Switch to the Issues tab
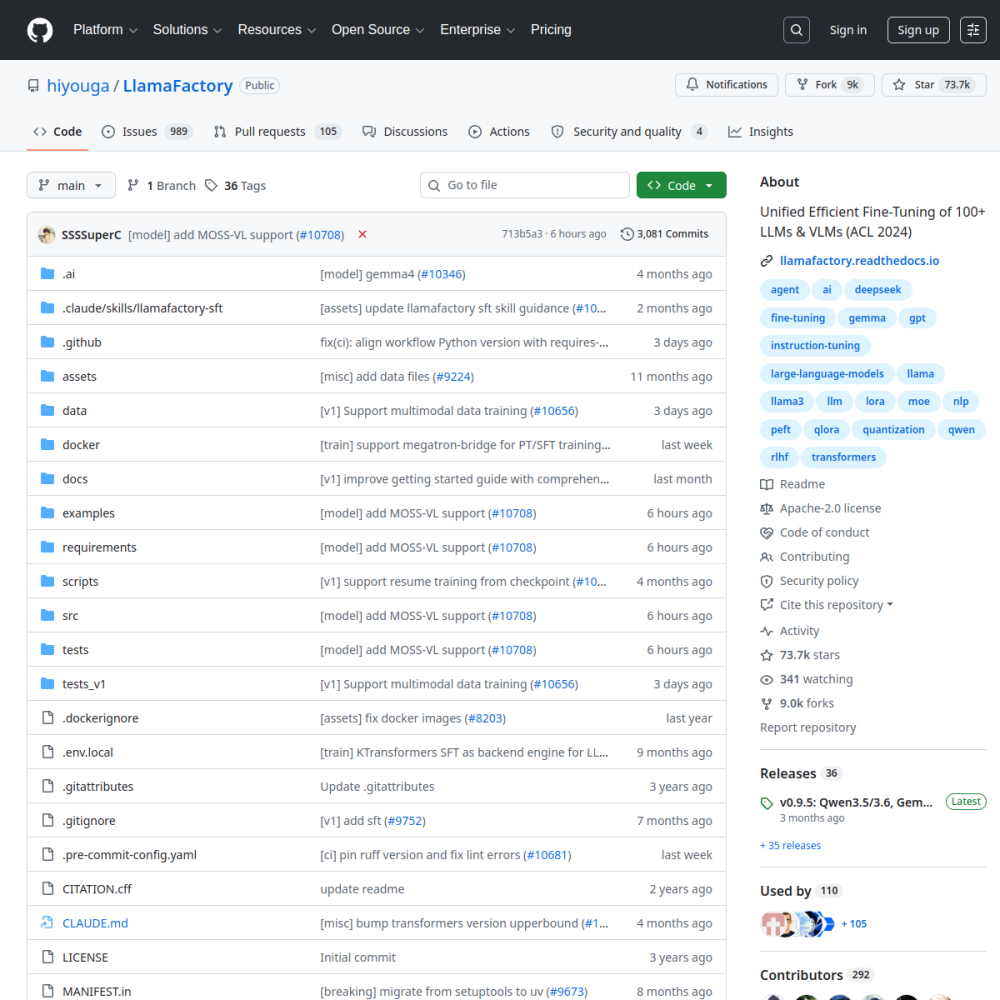Screen dimensions: 1000x1000 147,131
